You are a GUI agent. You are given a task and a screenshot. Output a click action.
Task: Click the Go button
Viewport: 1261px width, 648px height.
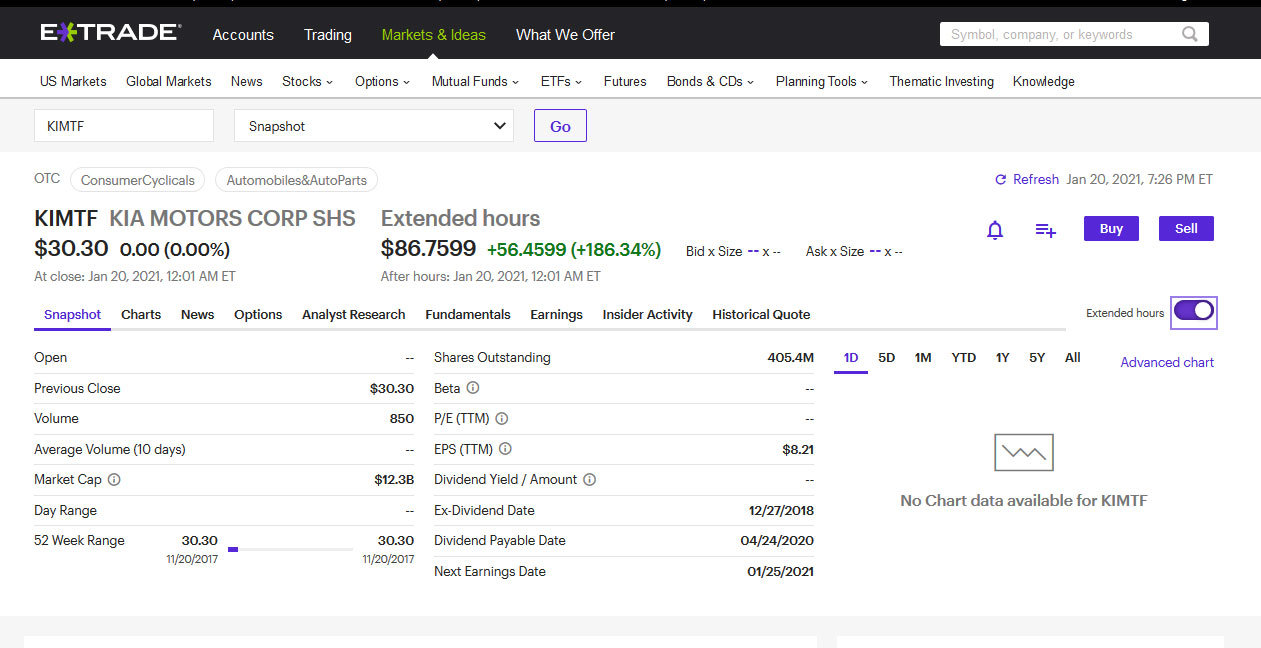(x=560, y=126)
